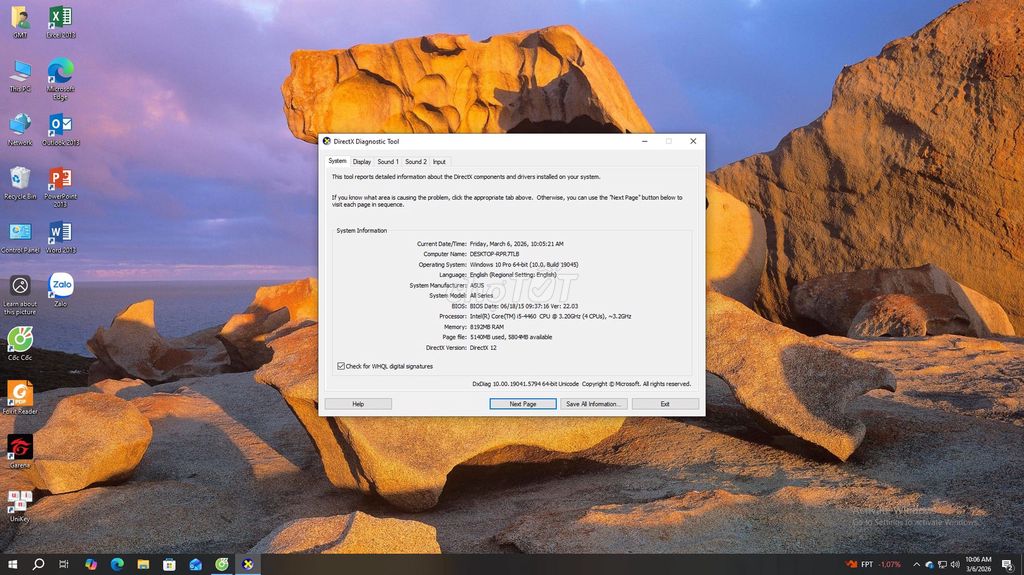Open Microsoft Store from the taskbar
Screen dimensions: 1024x575
(x=169, y=564)
